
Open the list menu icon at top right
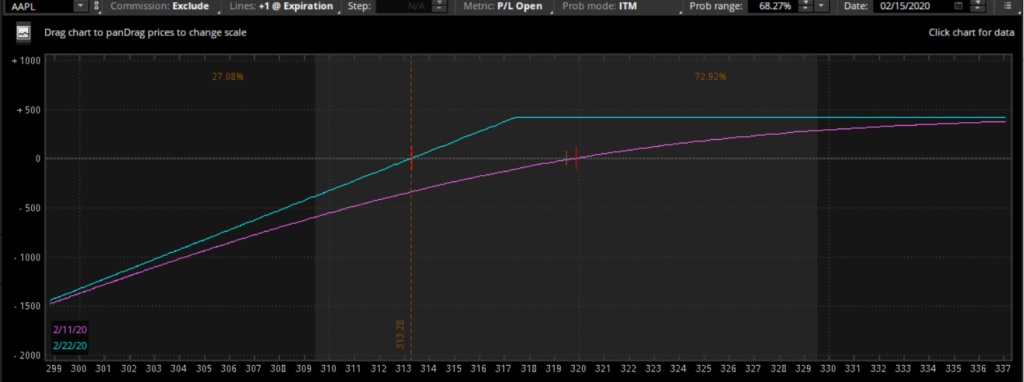(1009, 7)
